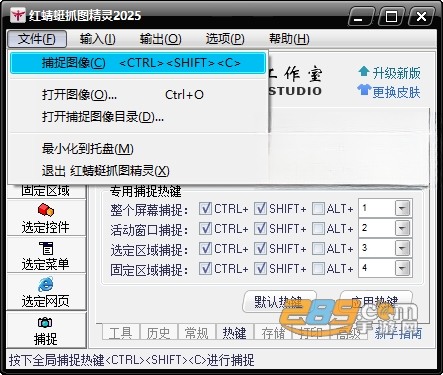Toggle CTRL+ for 活动窗口捕捉
The image size is (443, 375).
(205, 229)
